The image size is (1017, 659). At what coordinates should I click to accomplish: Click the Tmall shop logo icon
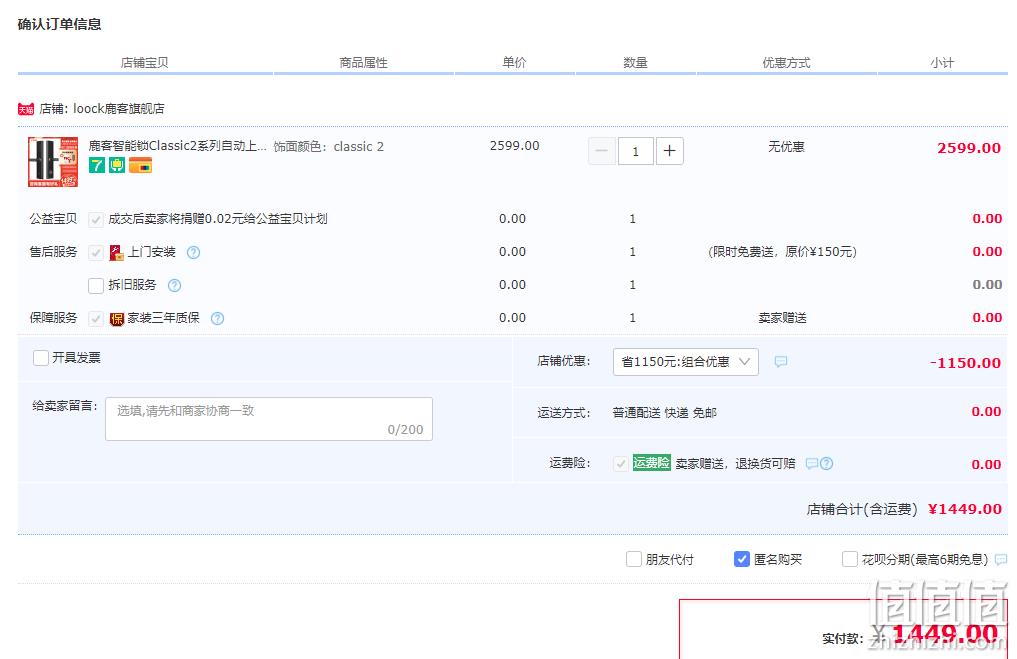pyautogui.click(x=25, y=109)
